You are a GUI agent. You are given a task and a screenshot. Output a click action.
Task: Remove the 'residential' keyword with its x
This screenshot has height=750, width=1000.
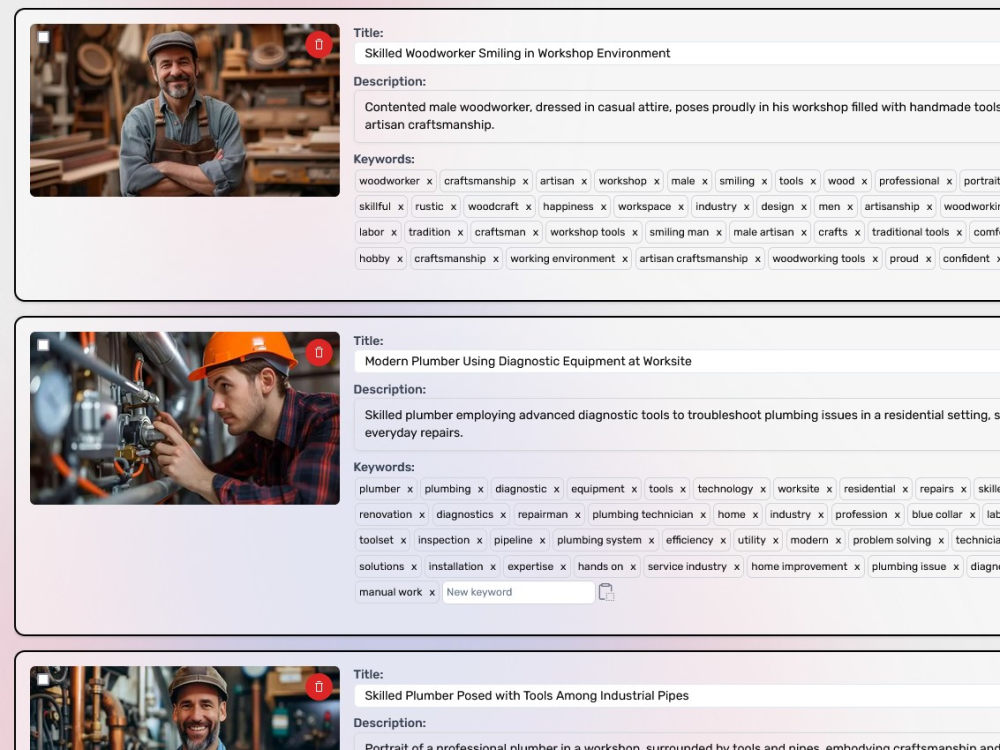(x=905, y=490)
